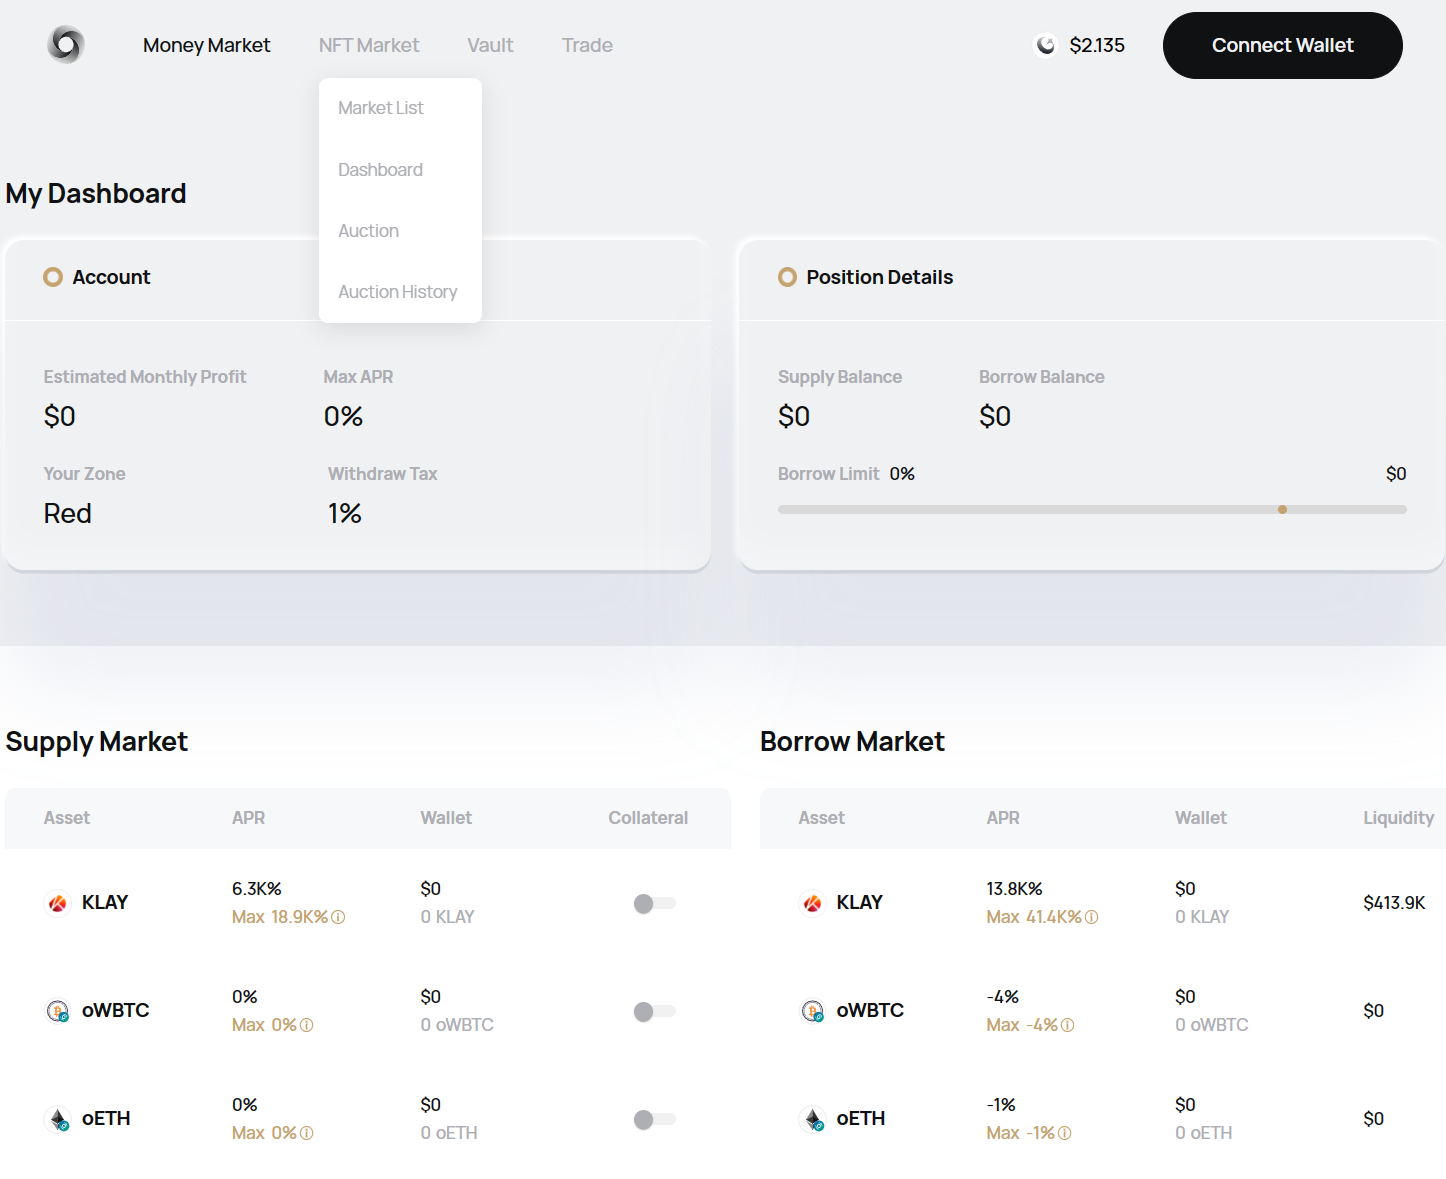Click the KLAY token icon in Borrow Market
1446x1179 pixels.
pos(813,903)
